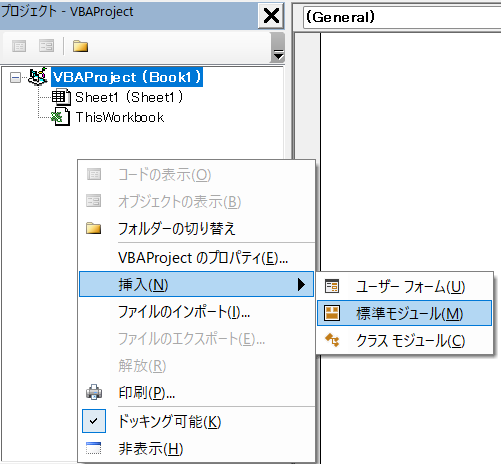Image resolution: width=501 pixels, height=464 pixels.
Task: Click the folder icon beside フォルダーの切り替え
Action: [x=94, y=228]
